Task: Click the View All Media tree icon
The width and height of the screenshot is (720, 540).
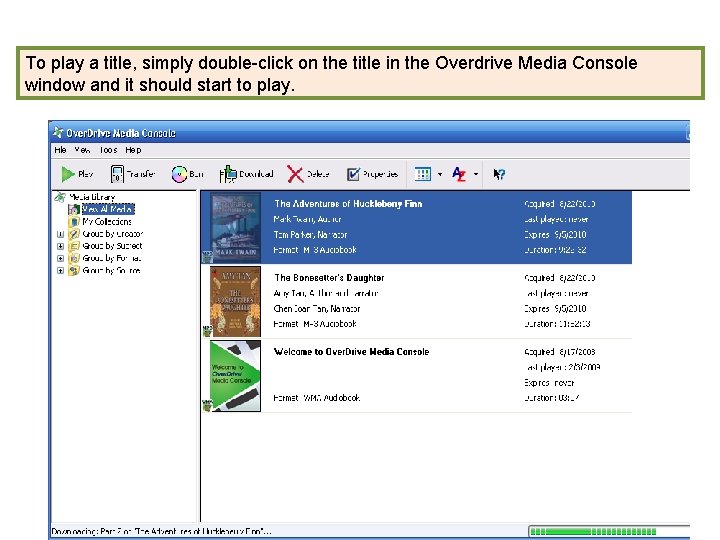Action: point(74,209)
